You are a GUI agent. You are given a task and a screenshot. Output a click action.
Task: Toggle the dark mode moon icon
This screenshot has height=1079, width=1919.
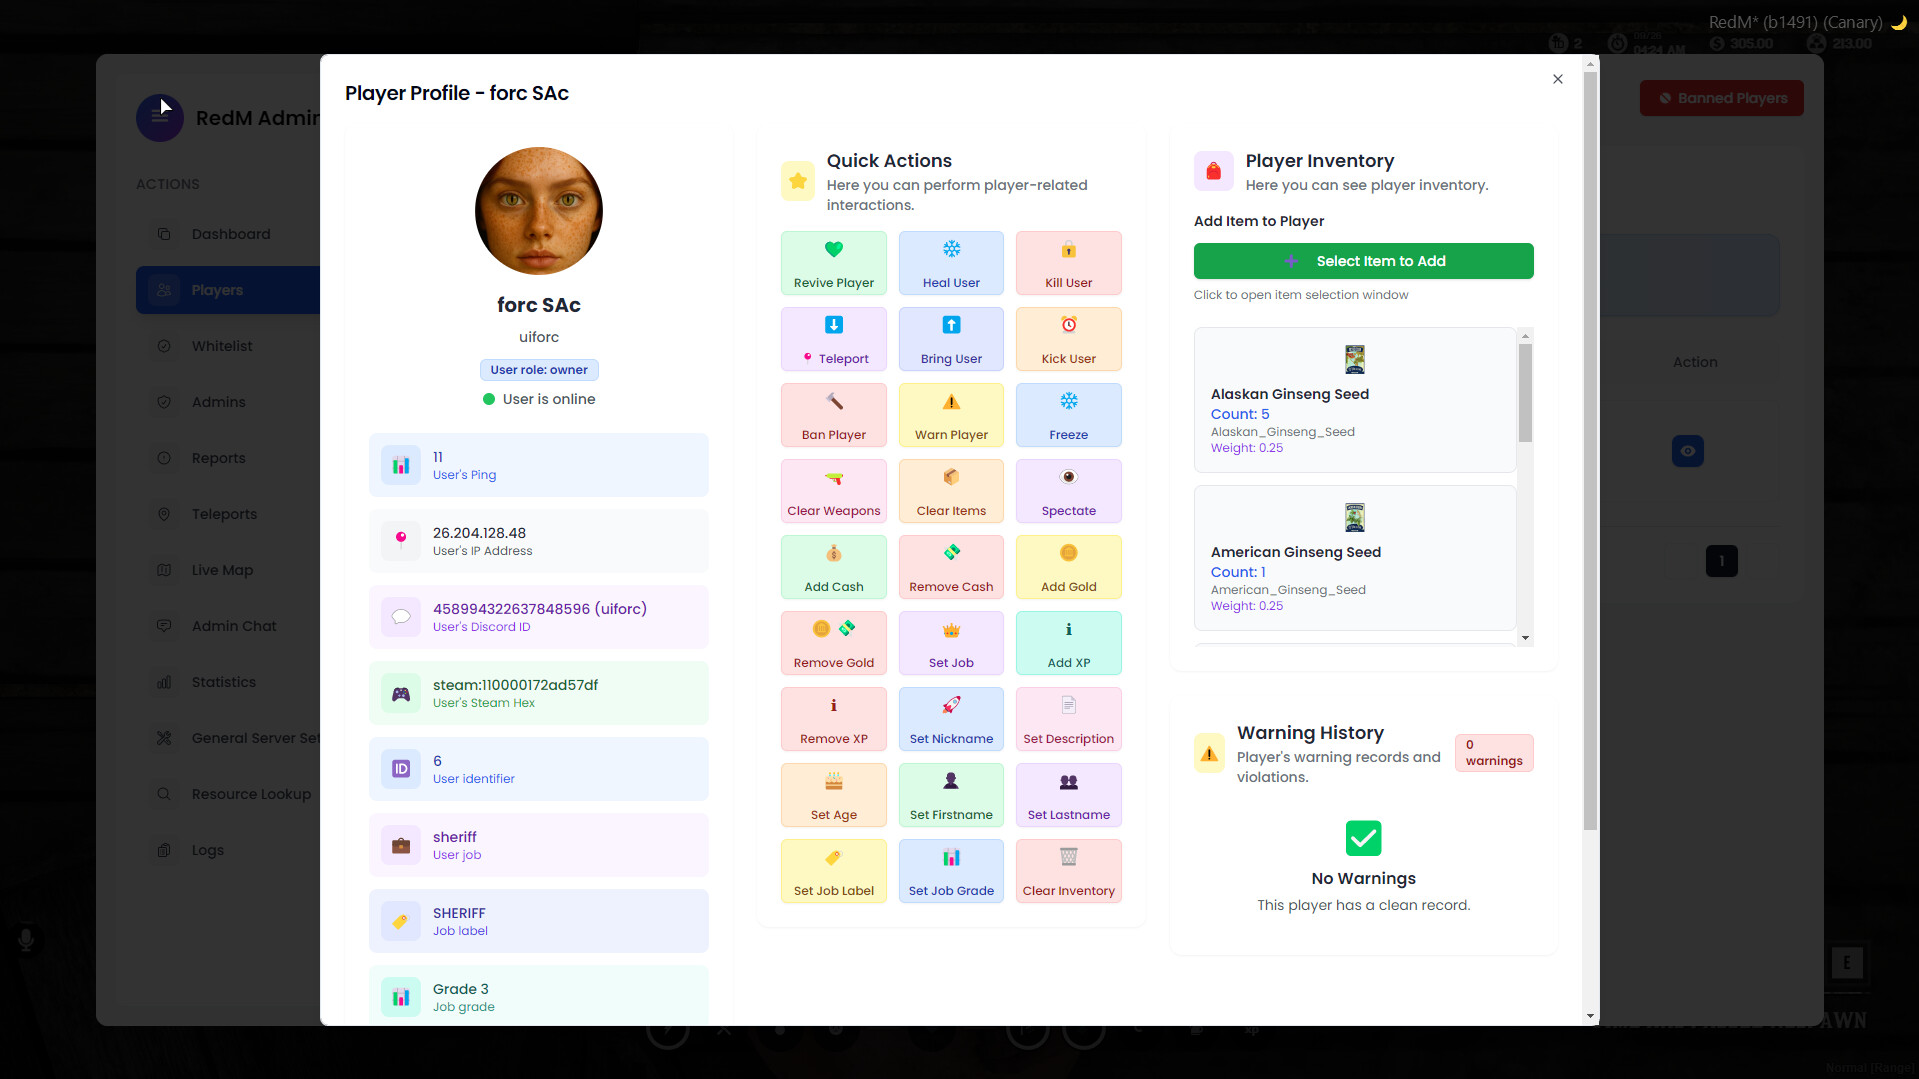coord(1898,22)
